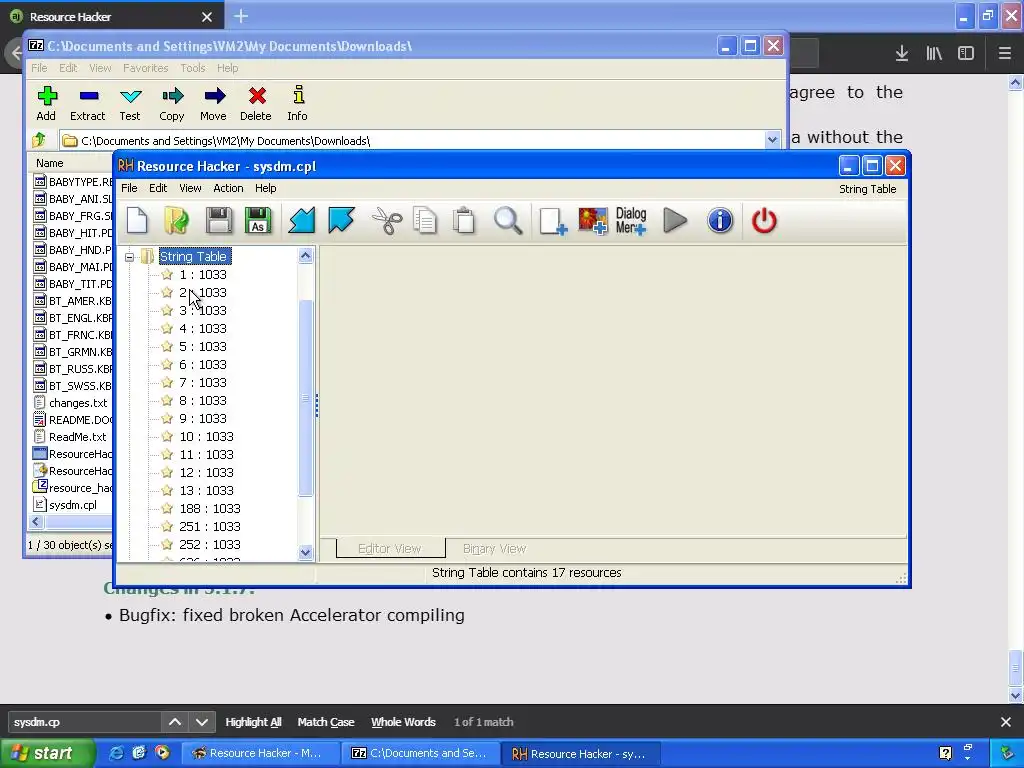The height and width of the screenshot is (768, 1024).
Task: Select string table entry 13 : 1033
Action: pos(206,490)
